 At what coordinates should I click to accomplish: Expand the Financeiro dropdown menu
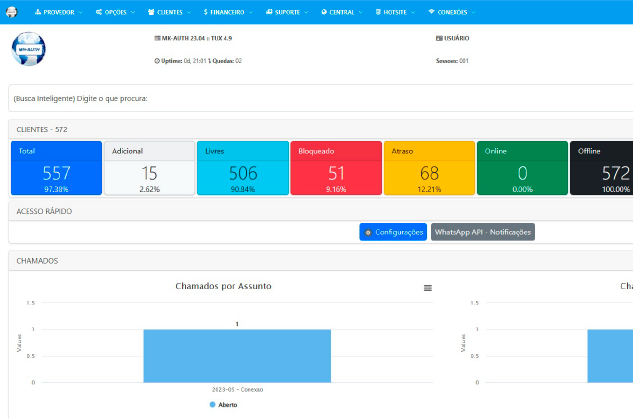[x=228, y=12]
